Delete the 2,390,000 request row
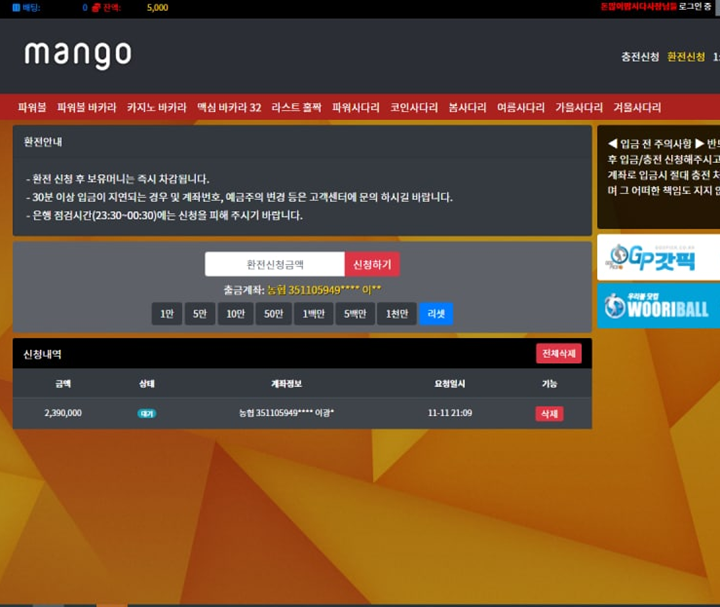Viewport: 720px width, 607px height. (549, 414)
